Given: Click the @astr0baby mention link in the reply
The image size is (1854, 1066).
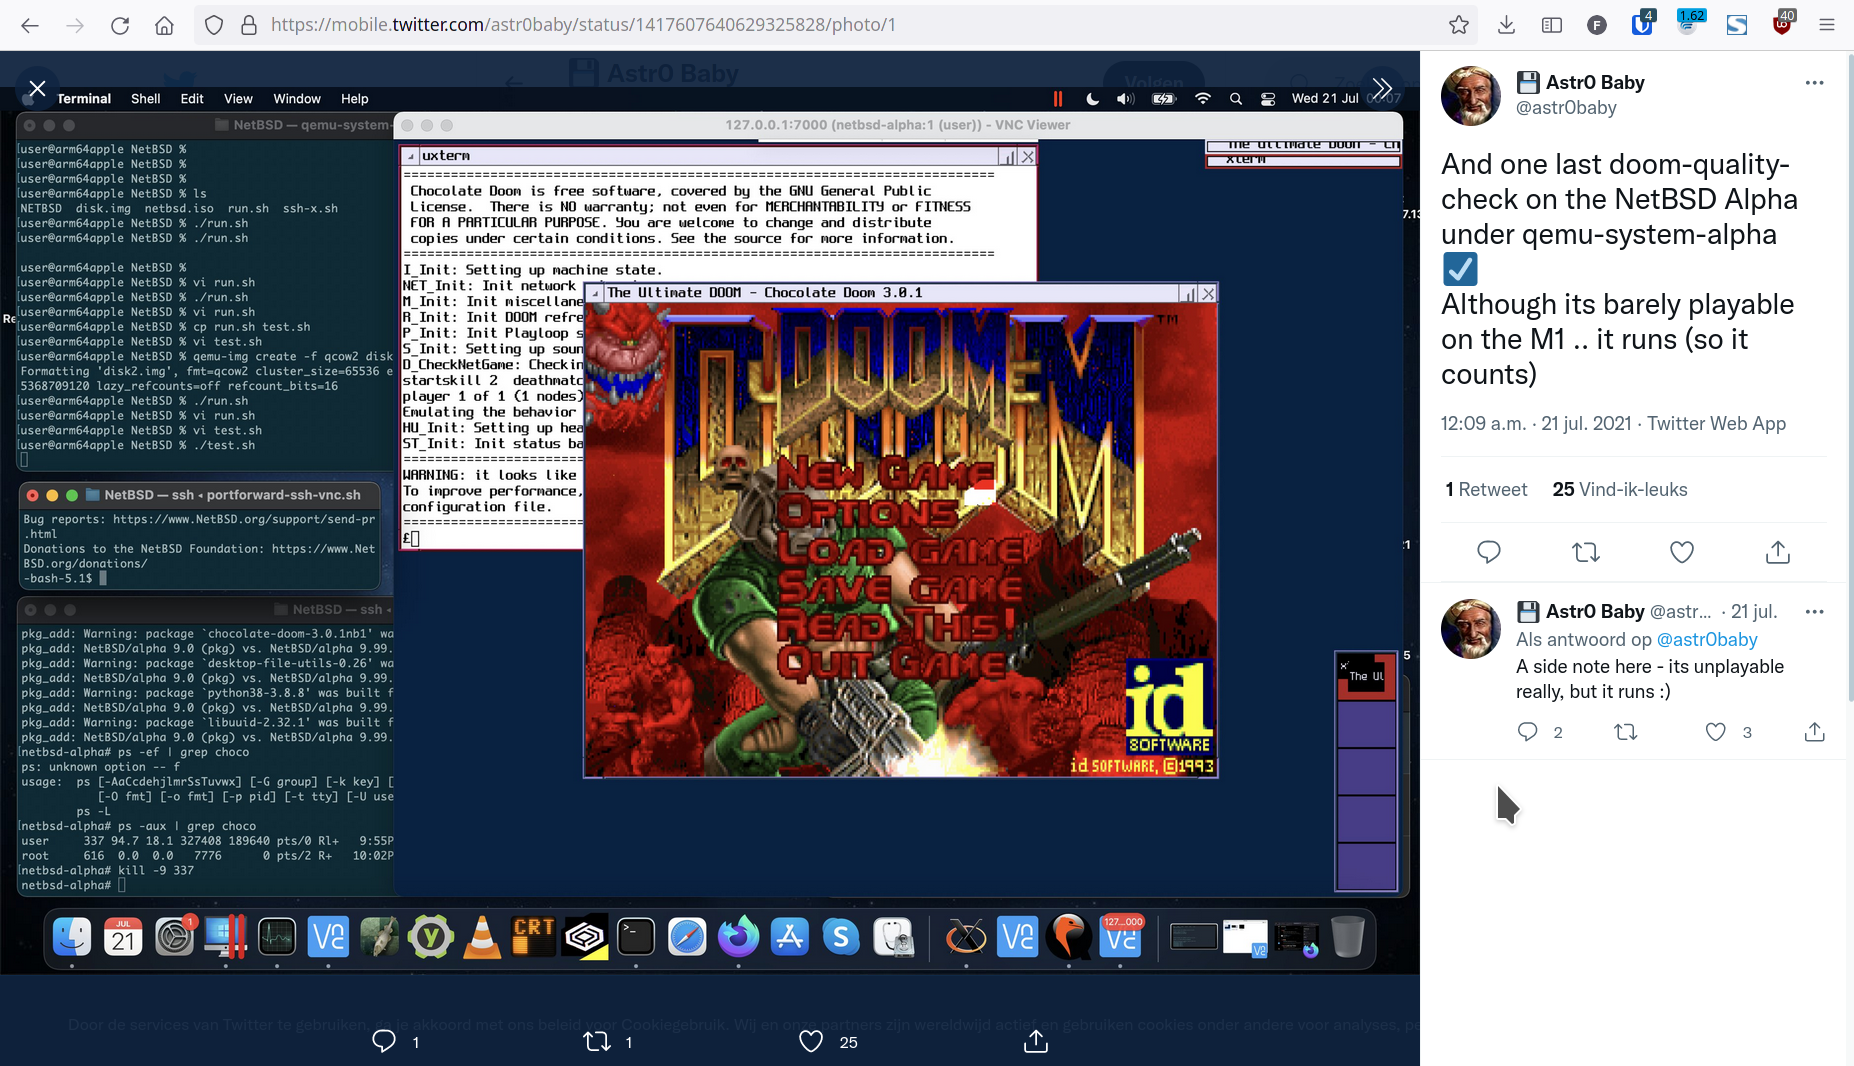Looking at the screenshot, I should (x=1708, y=639).
